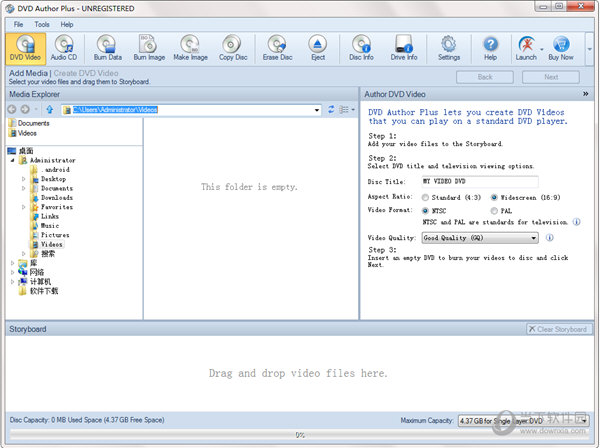Select the Copy Disc tool
Screen dimensions: 600x448
[x=233, y=48]
